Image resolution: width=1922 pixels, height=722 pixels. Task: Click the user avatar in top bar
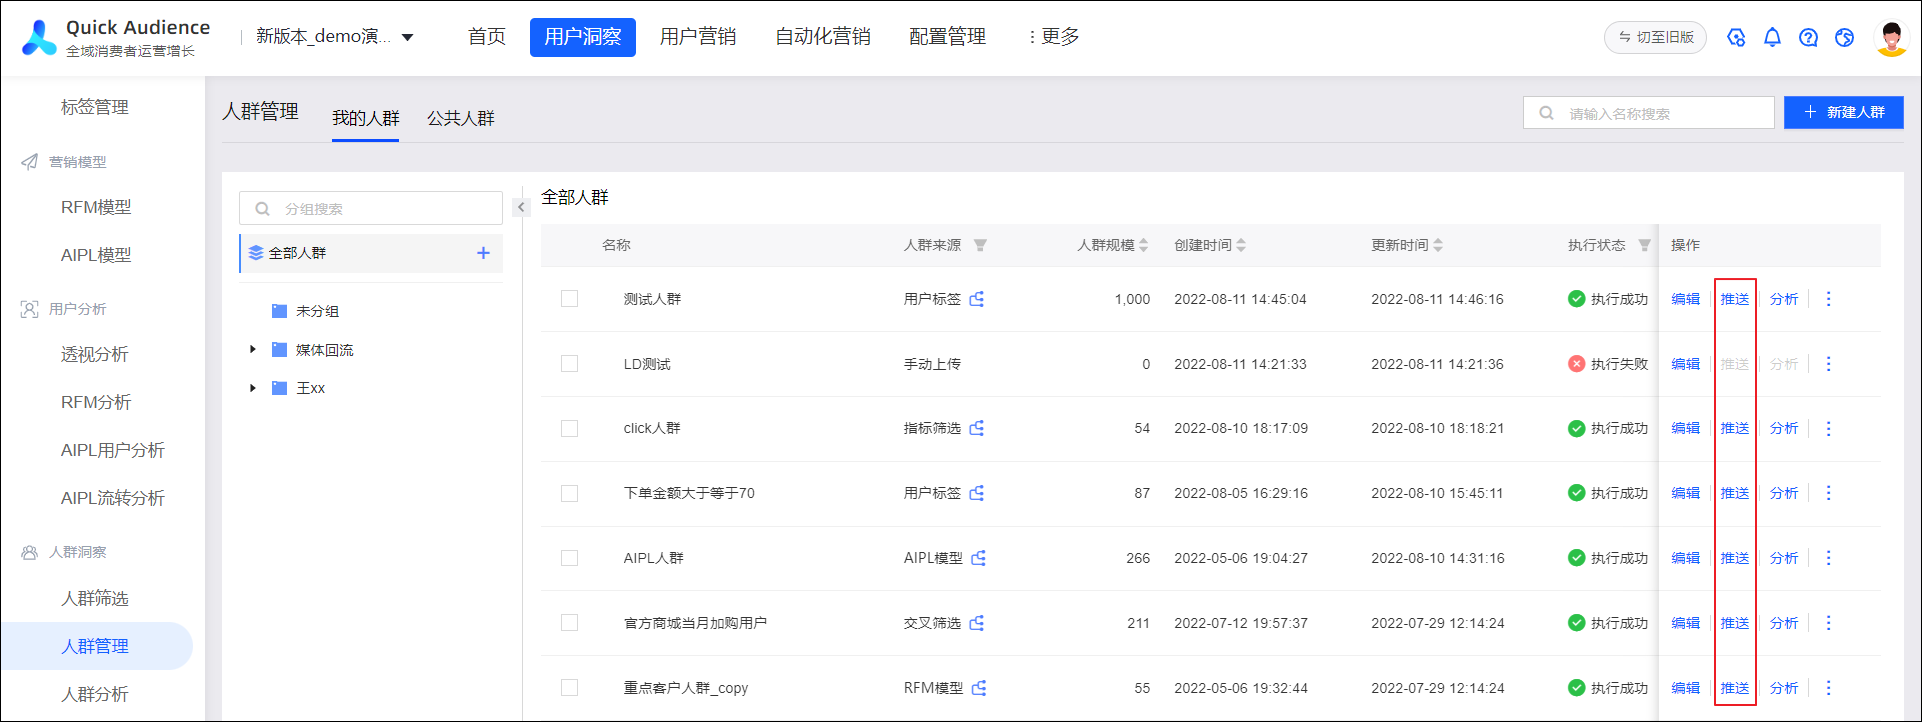[1891, 38]
